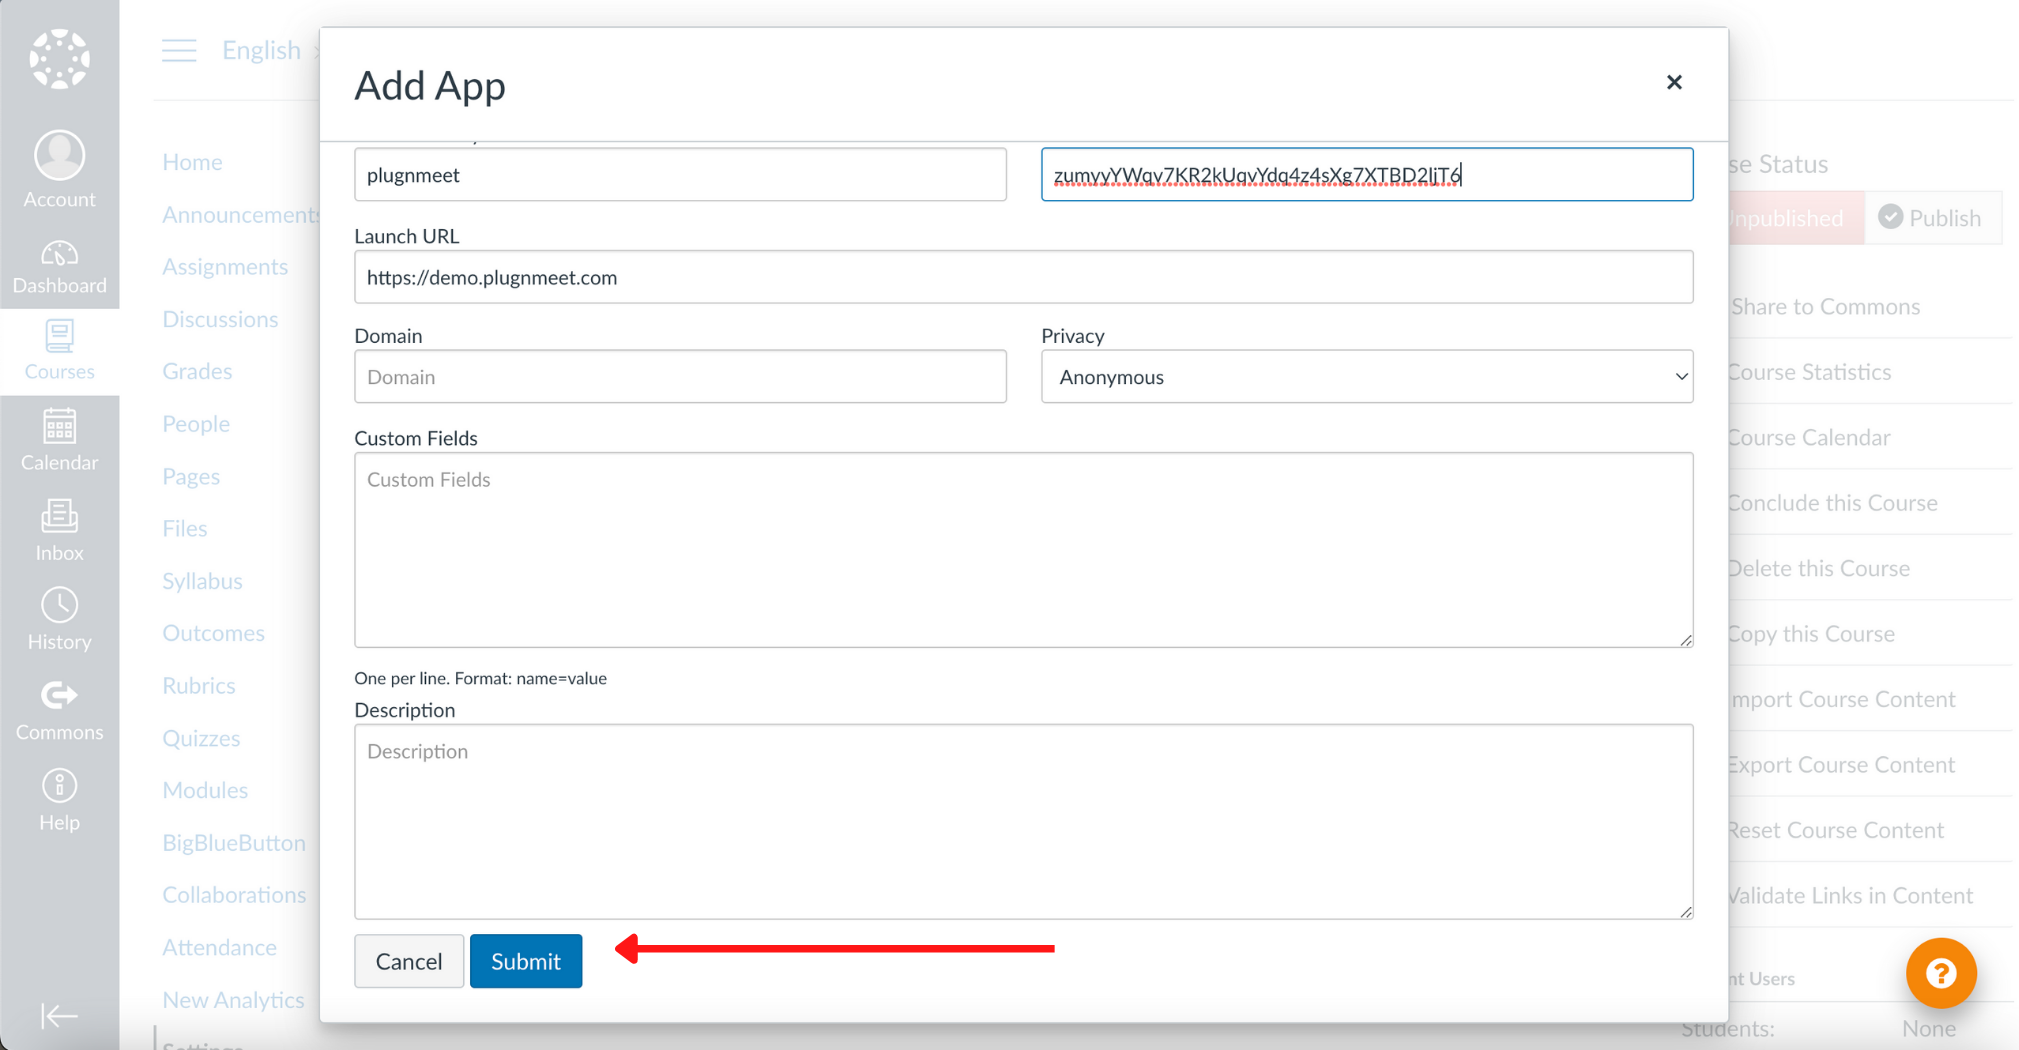This screenshot has height=1050, width=2019.
Task: Click Import Course Content
Action: tap(1842, 699)
